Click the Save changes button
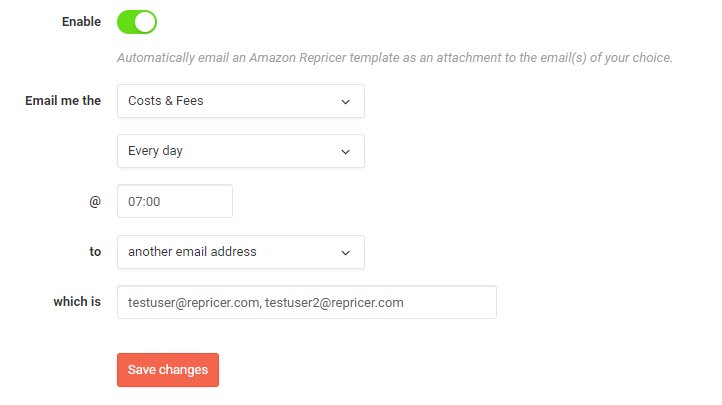The height and width of the screenshot is (405, 722). [x=168, y=370]
